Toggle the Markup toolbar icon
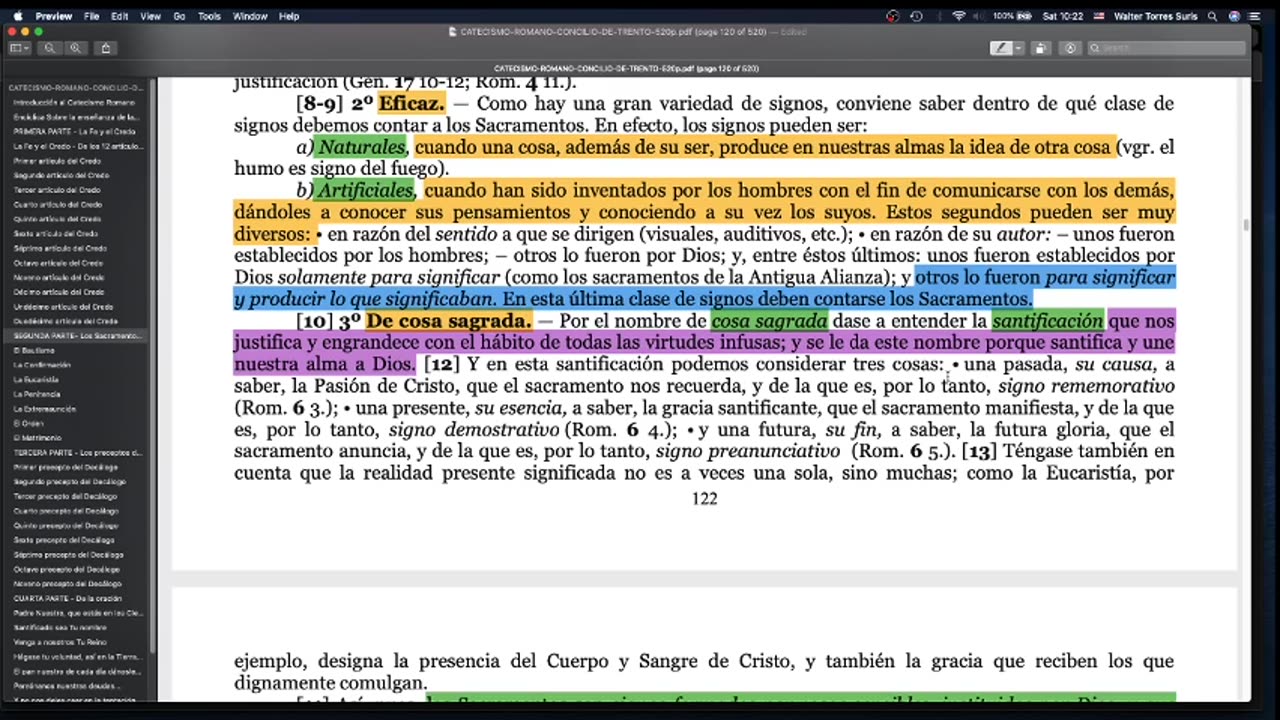 pyautogui.click(x=1071, y=48)
